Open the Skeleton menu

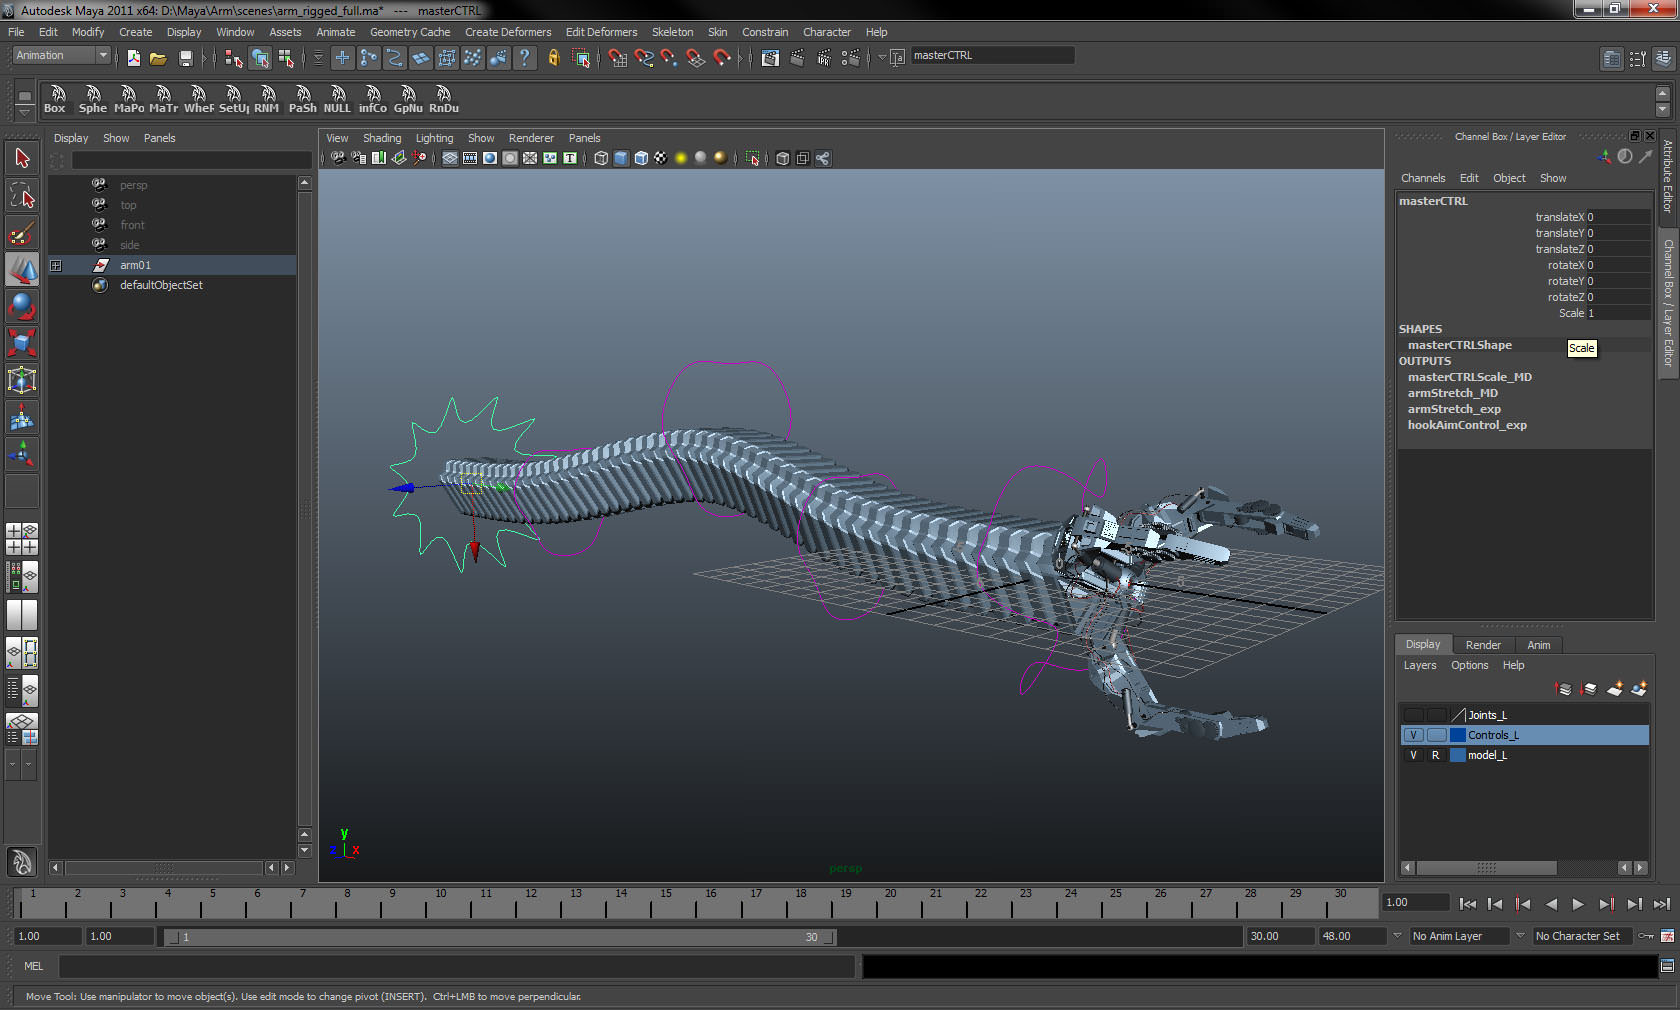click(x=672, y=32)
